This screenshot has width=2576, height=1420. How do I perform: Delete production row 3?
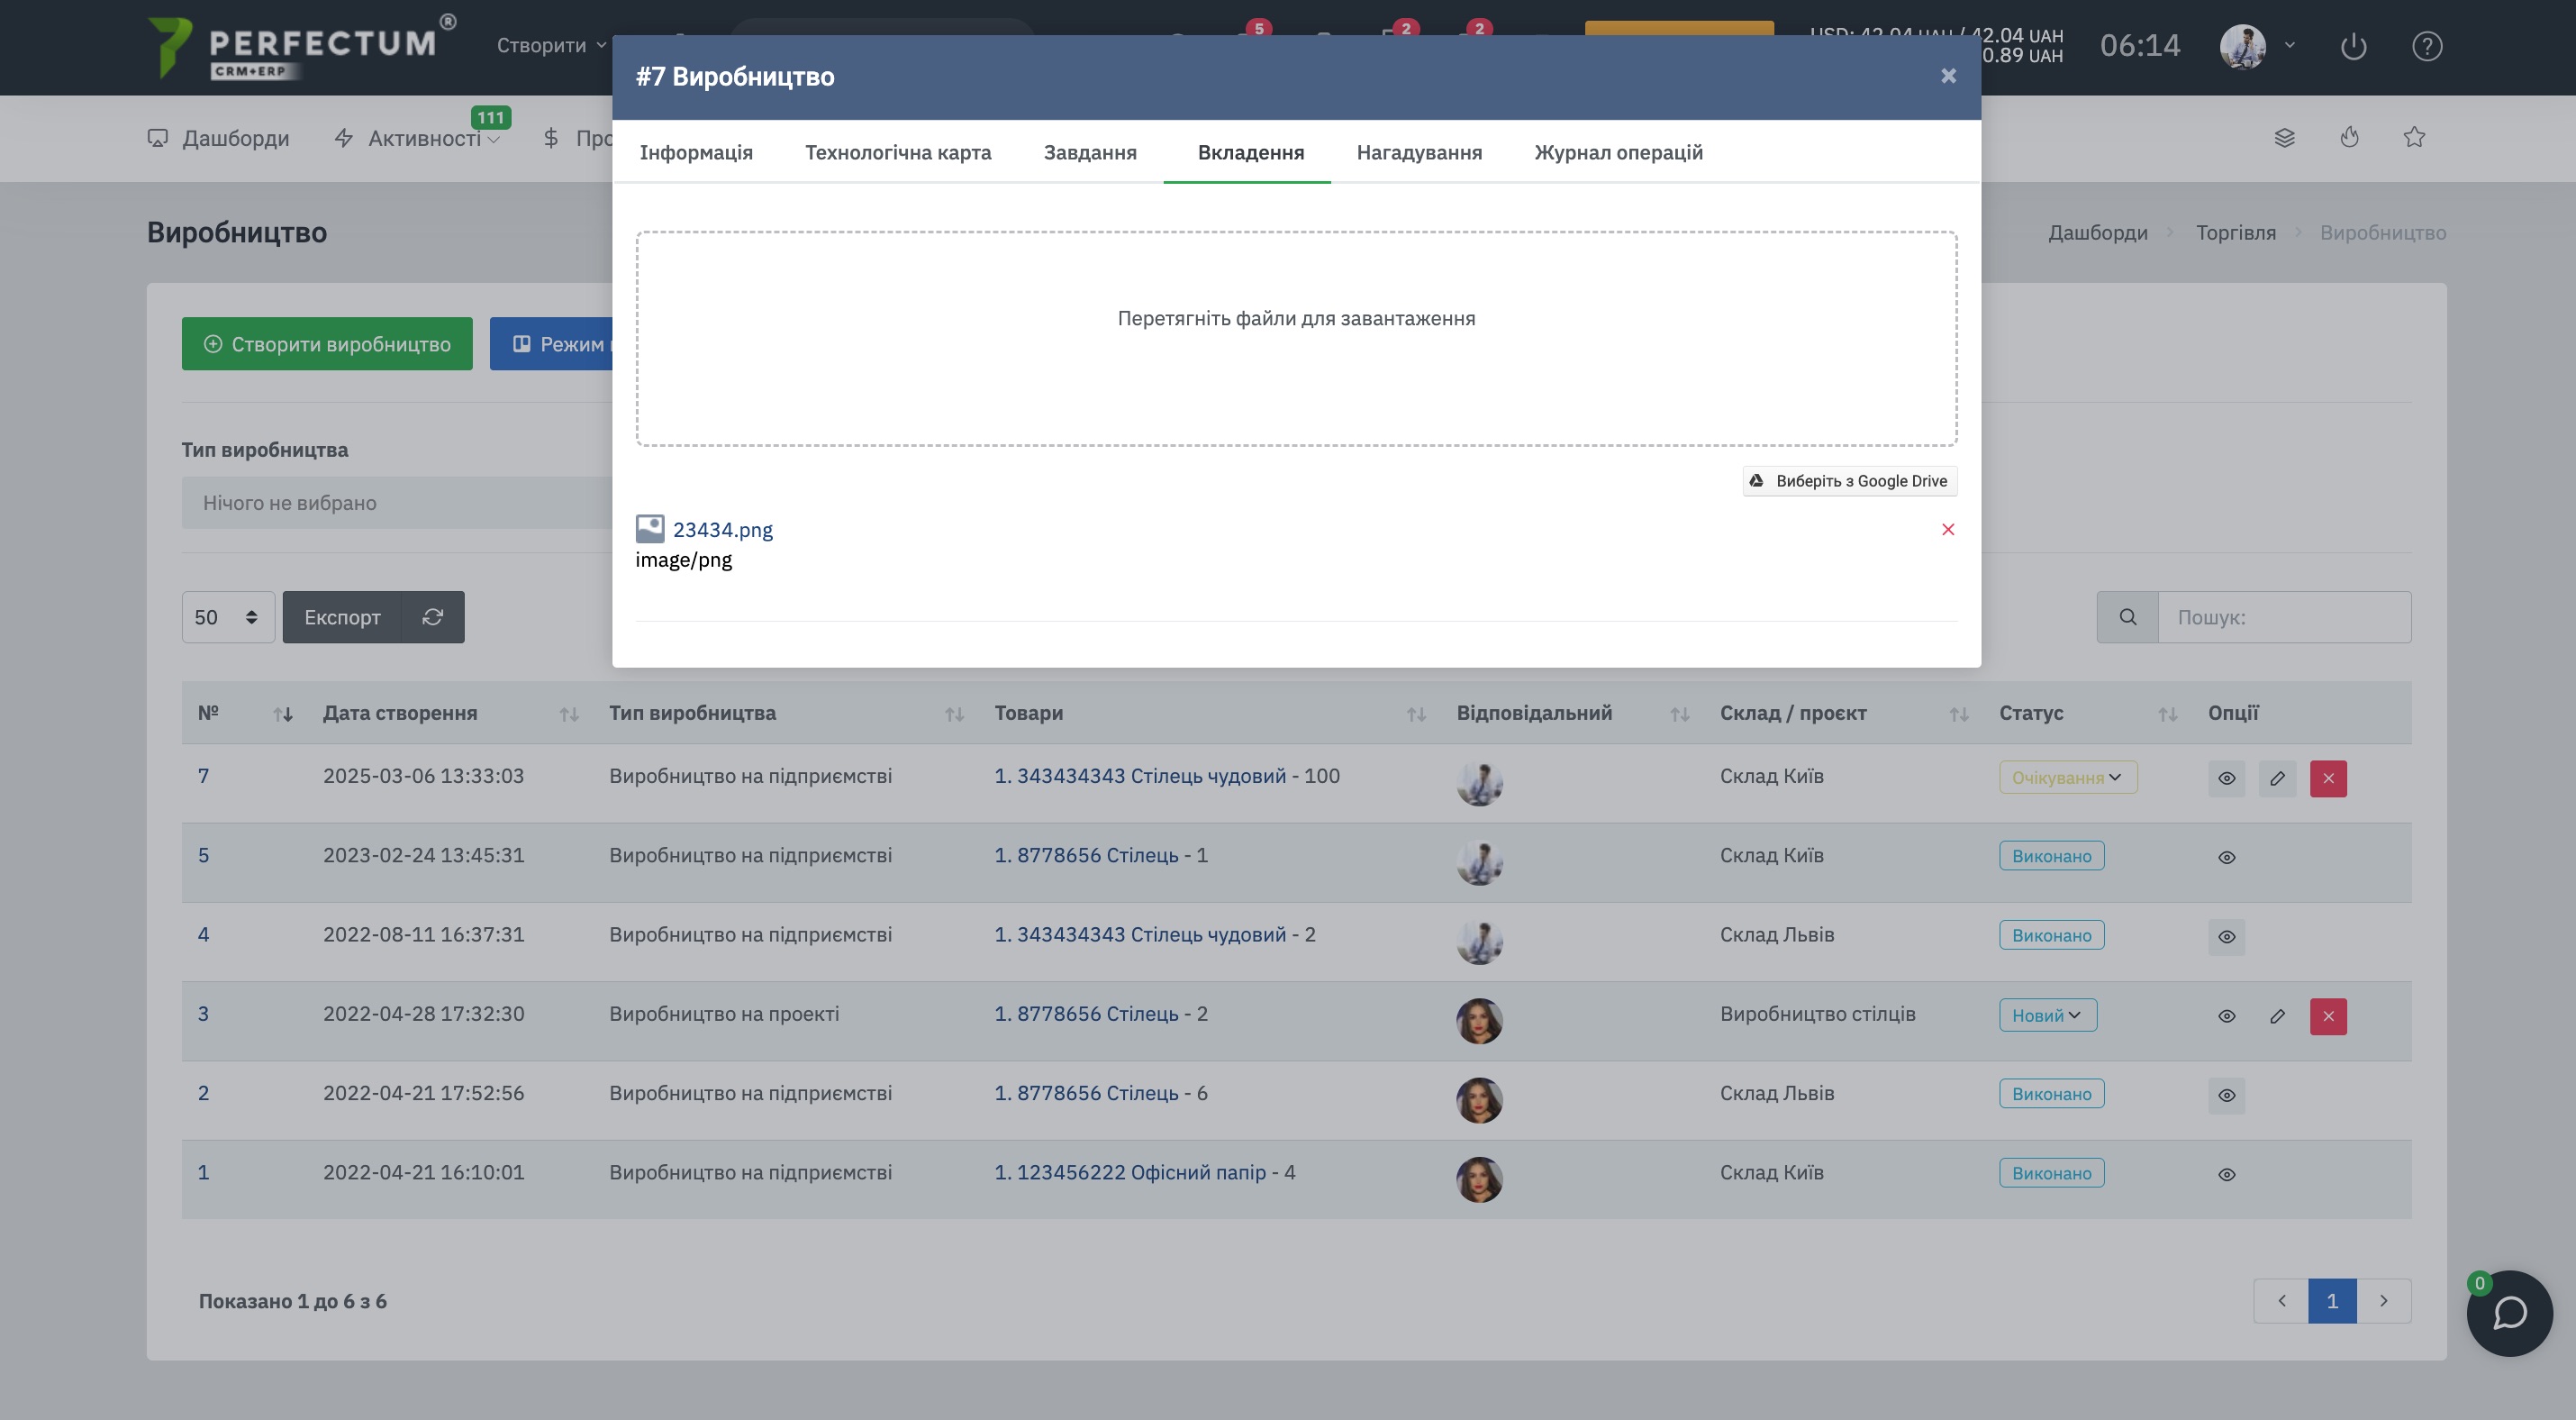click(x=2328, y=1016)
